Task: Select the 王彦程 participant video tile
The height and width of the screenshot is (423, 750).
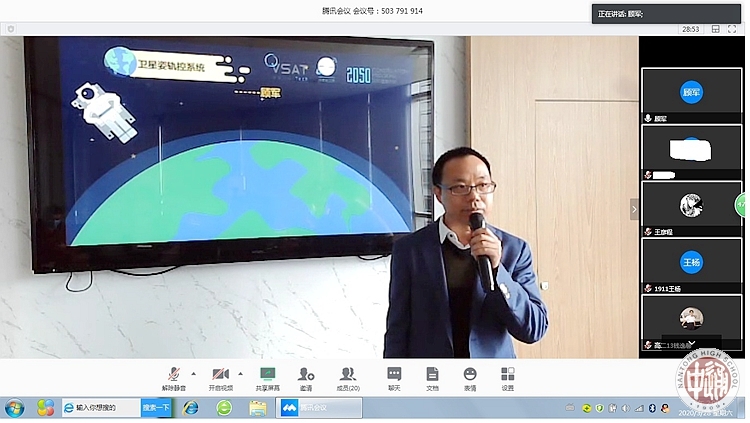Action: 691,208
